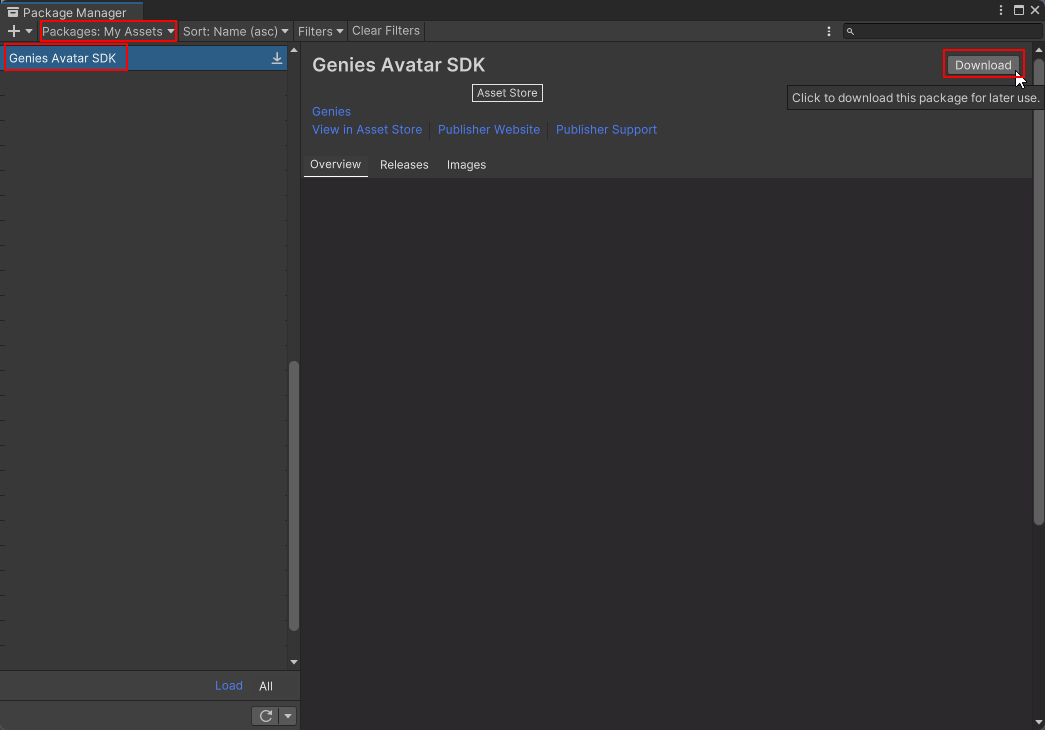Image resolution: width=1045 pixels, height=730 pixels.
Task: Click the left list scroll-down arrow
Action: (x=294, y=662)
